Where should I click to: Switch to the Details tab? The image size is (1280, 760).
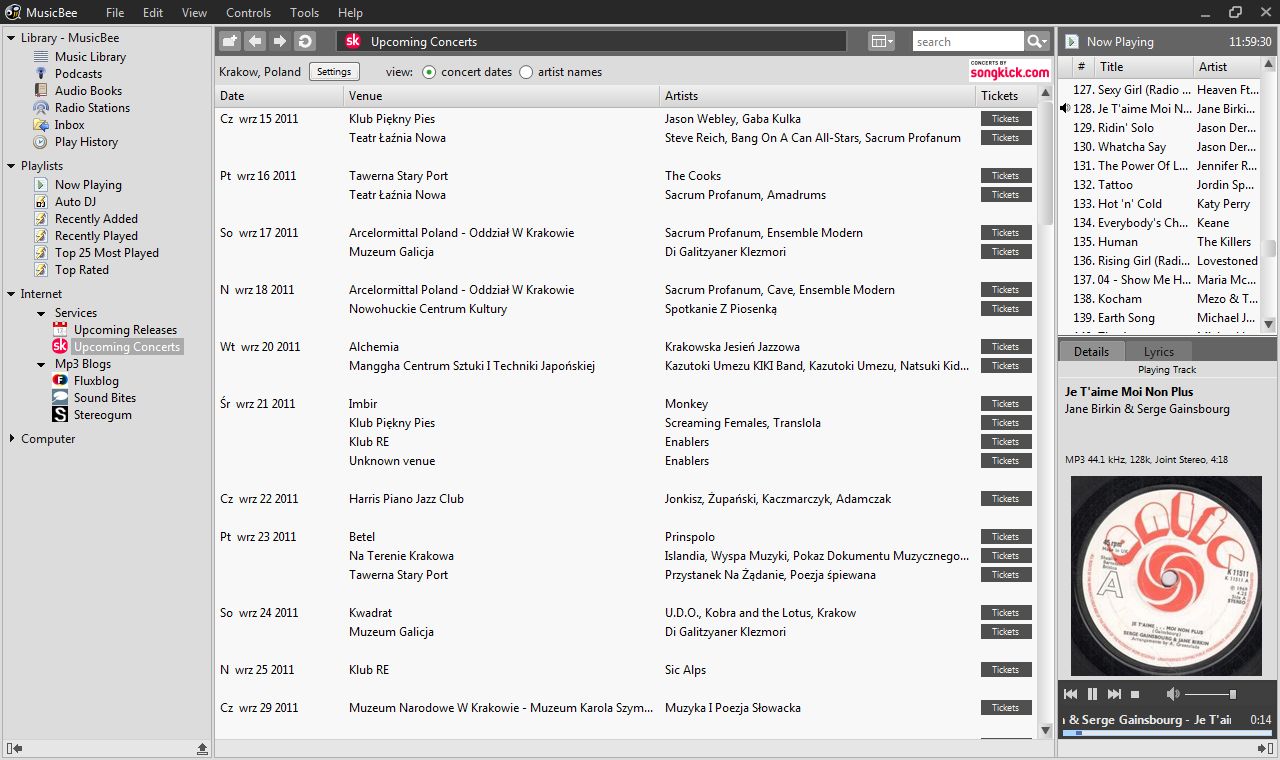[x=1091, y=351]
